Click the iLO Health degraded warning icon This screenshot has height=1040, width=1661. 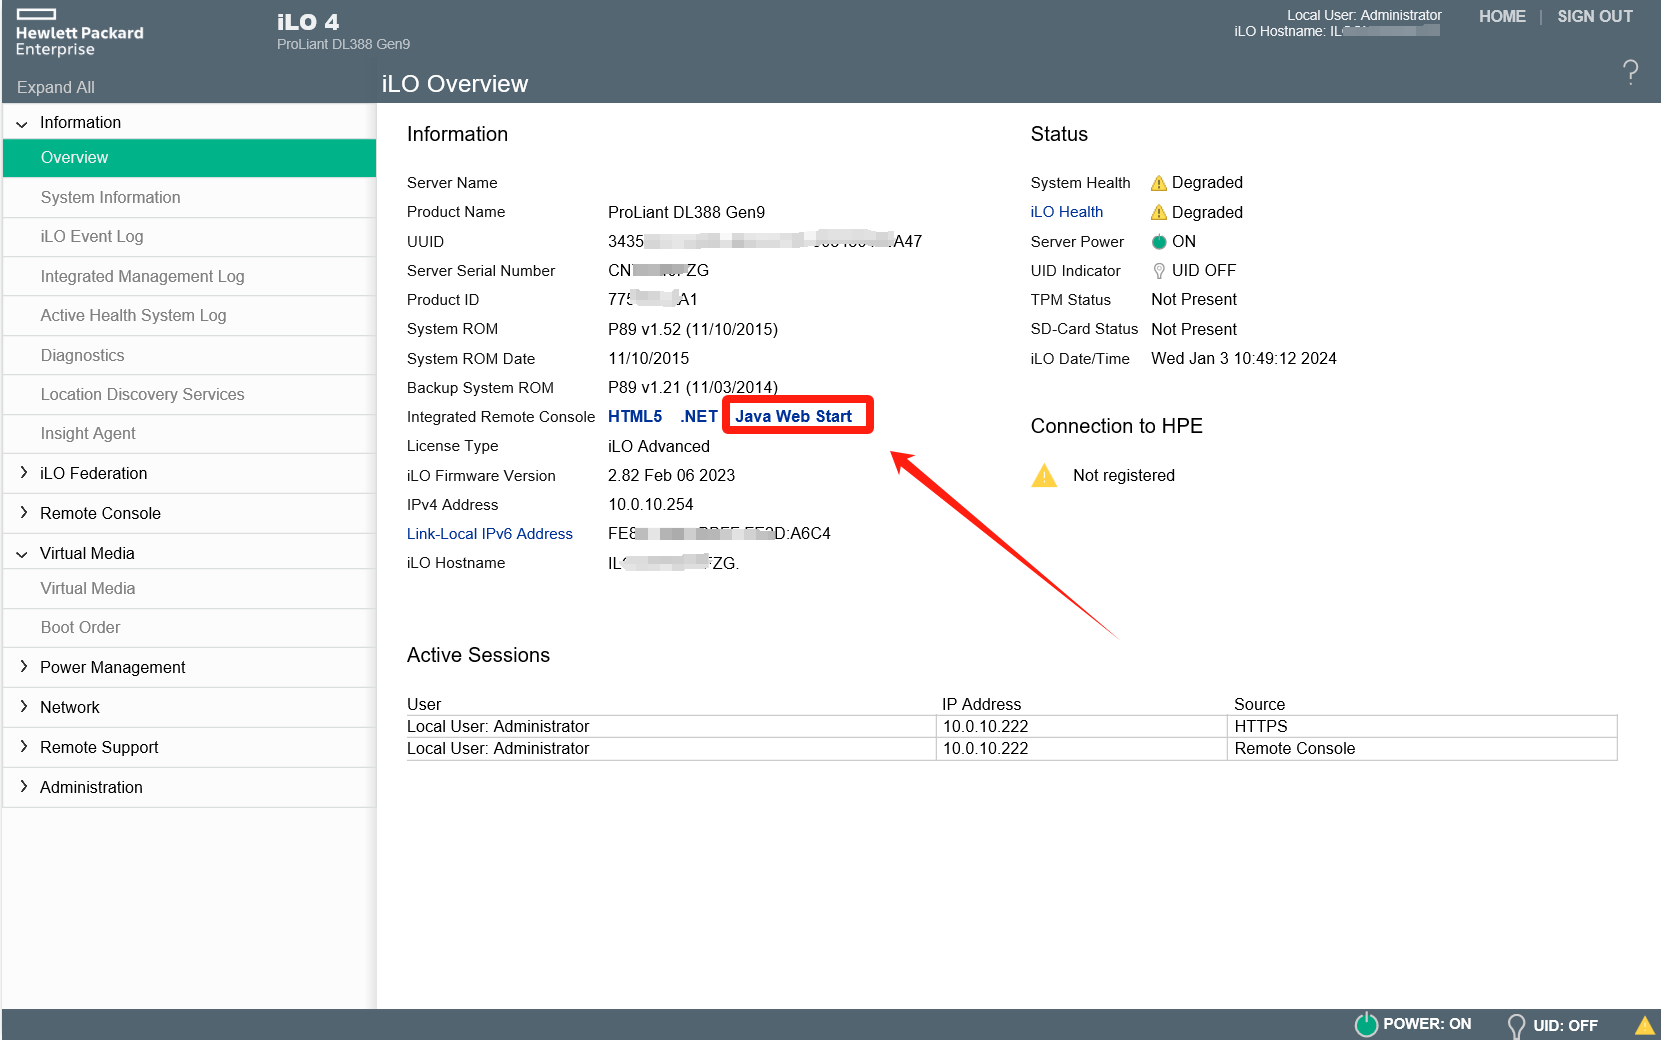(1159, 212)
